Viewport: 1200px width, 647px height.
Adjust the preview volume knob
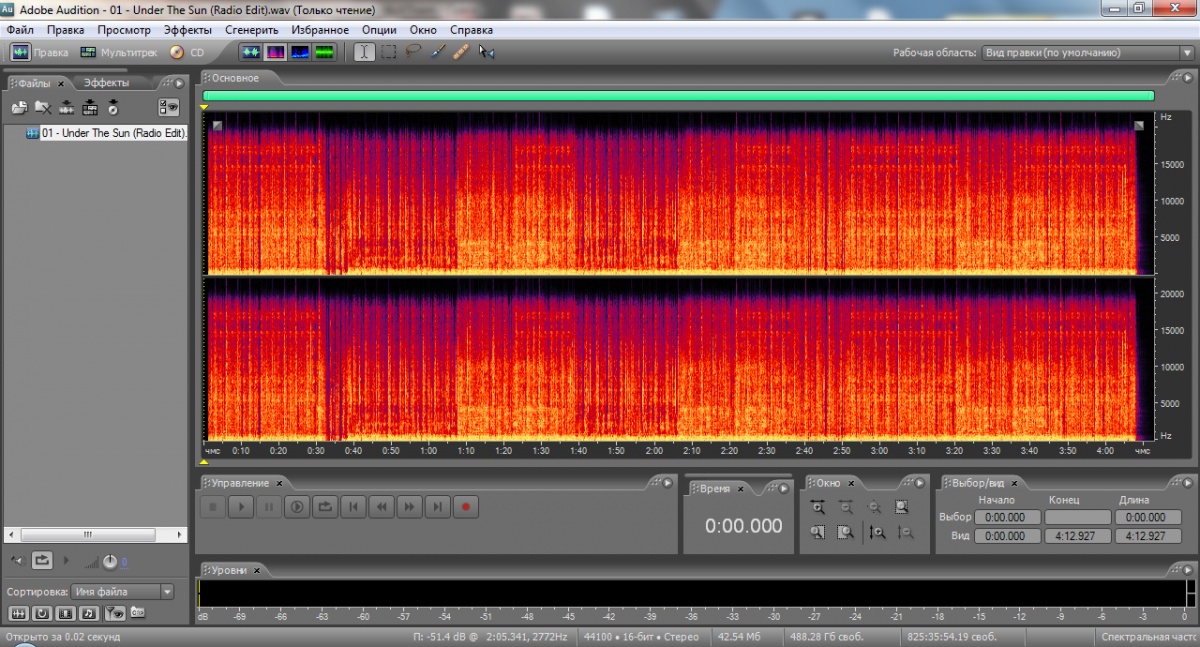pyautogui.click(x=110, y=561)
